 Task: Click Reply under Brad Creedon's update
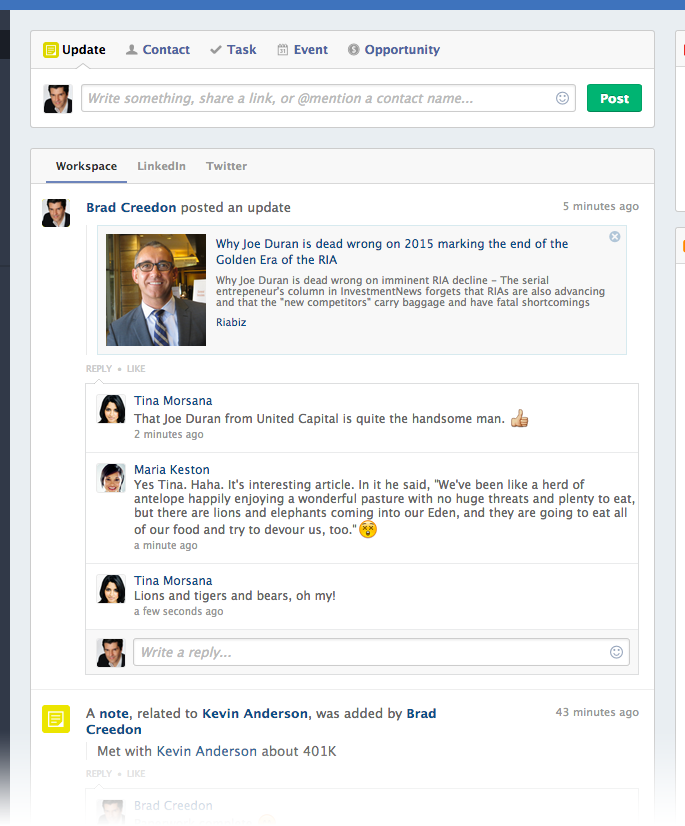[x=99, y=369]
